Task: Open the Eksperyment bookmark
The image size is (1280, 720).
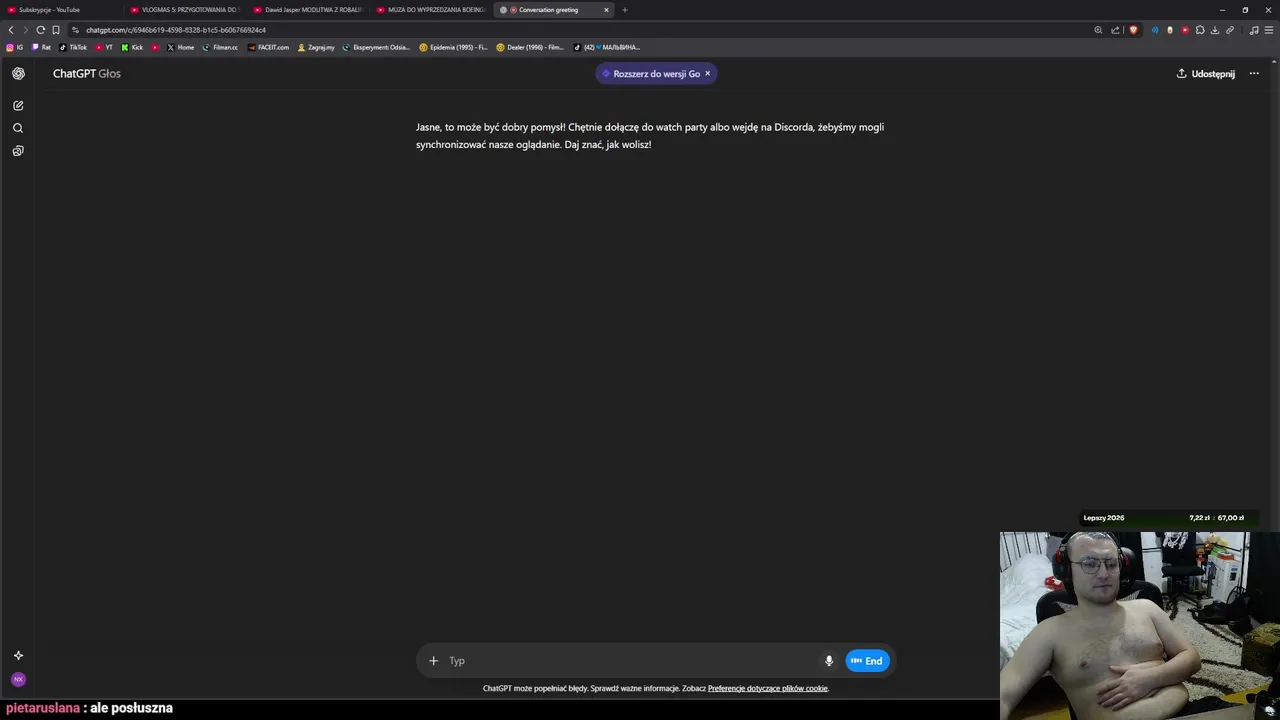Action: click(376, 47)
